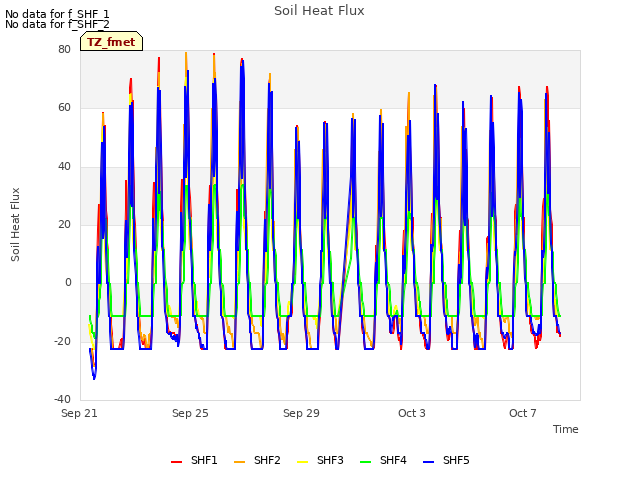Viewport: 640px width, 480px height.
Task: Click the -20 y-axis tick label
Action: click(x=62, y=341)
